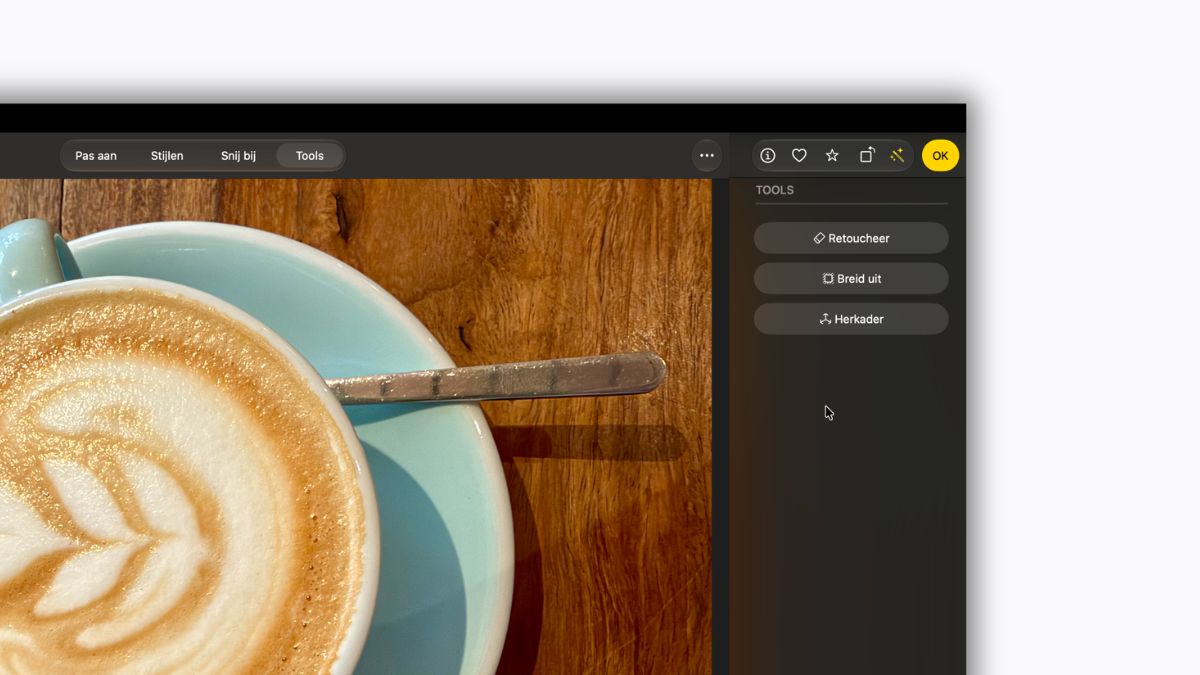Select the Snij bij tab
This screenshot has width=1200, height=675.
(x=238, y=156)
